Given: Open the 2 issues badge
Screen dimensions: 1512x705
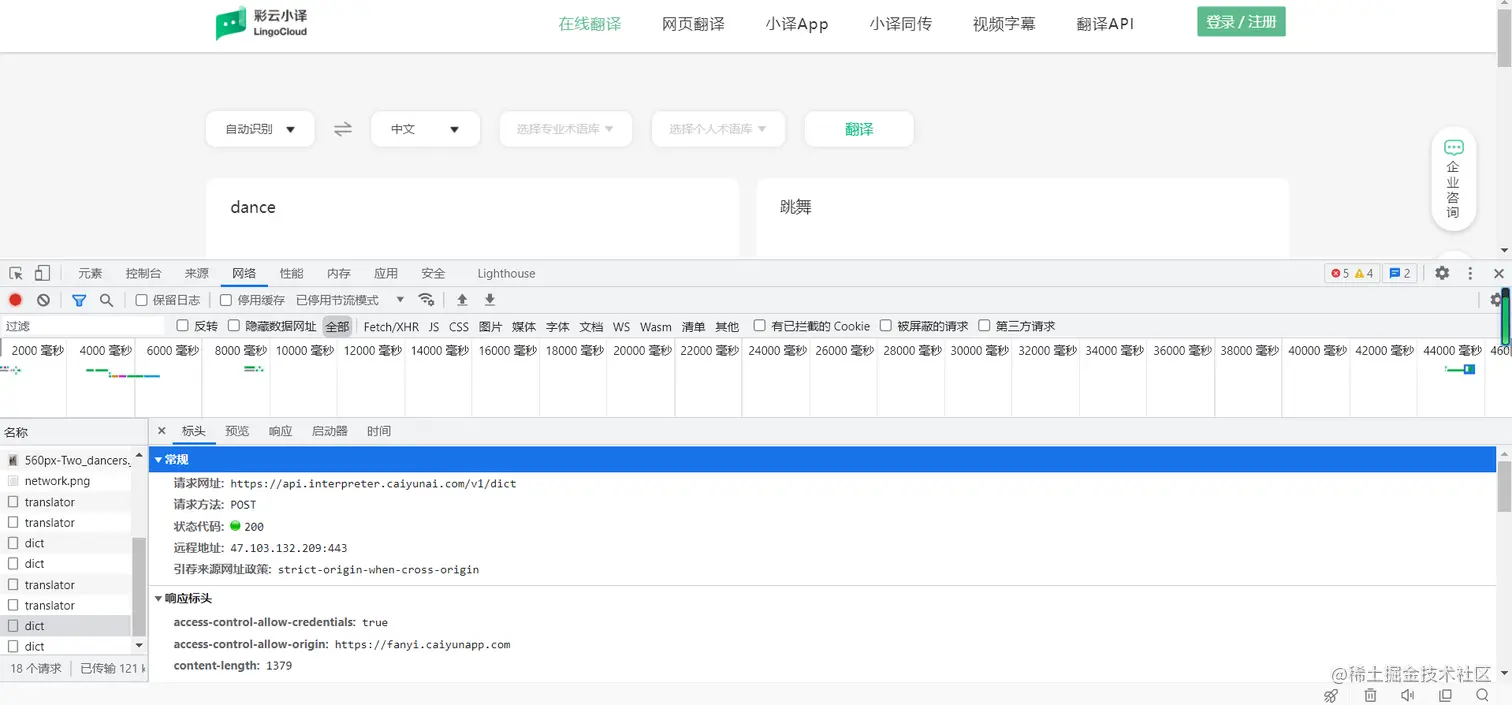Looking at the screenshot, I should click(1400, 273).
